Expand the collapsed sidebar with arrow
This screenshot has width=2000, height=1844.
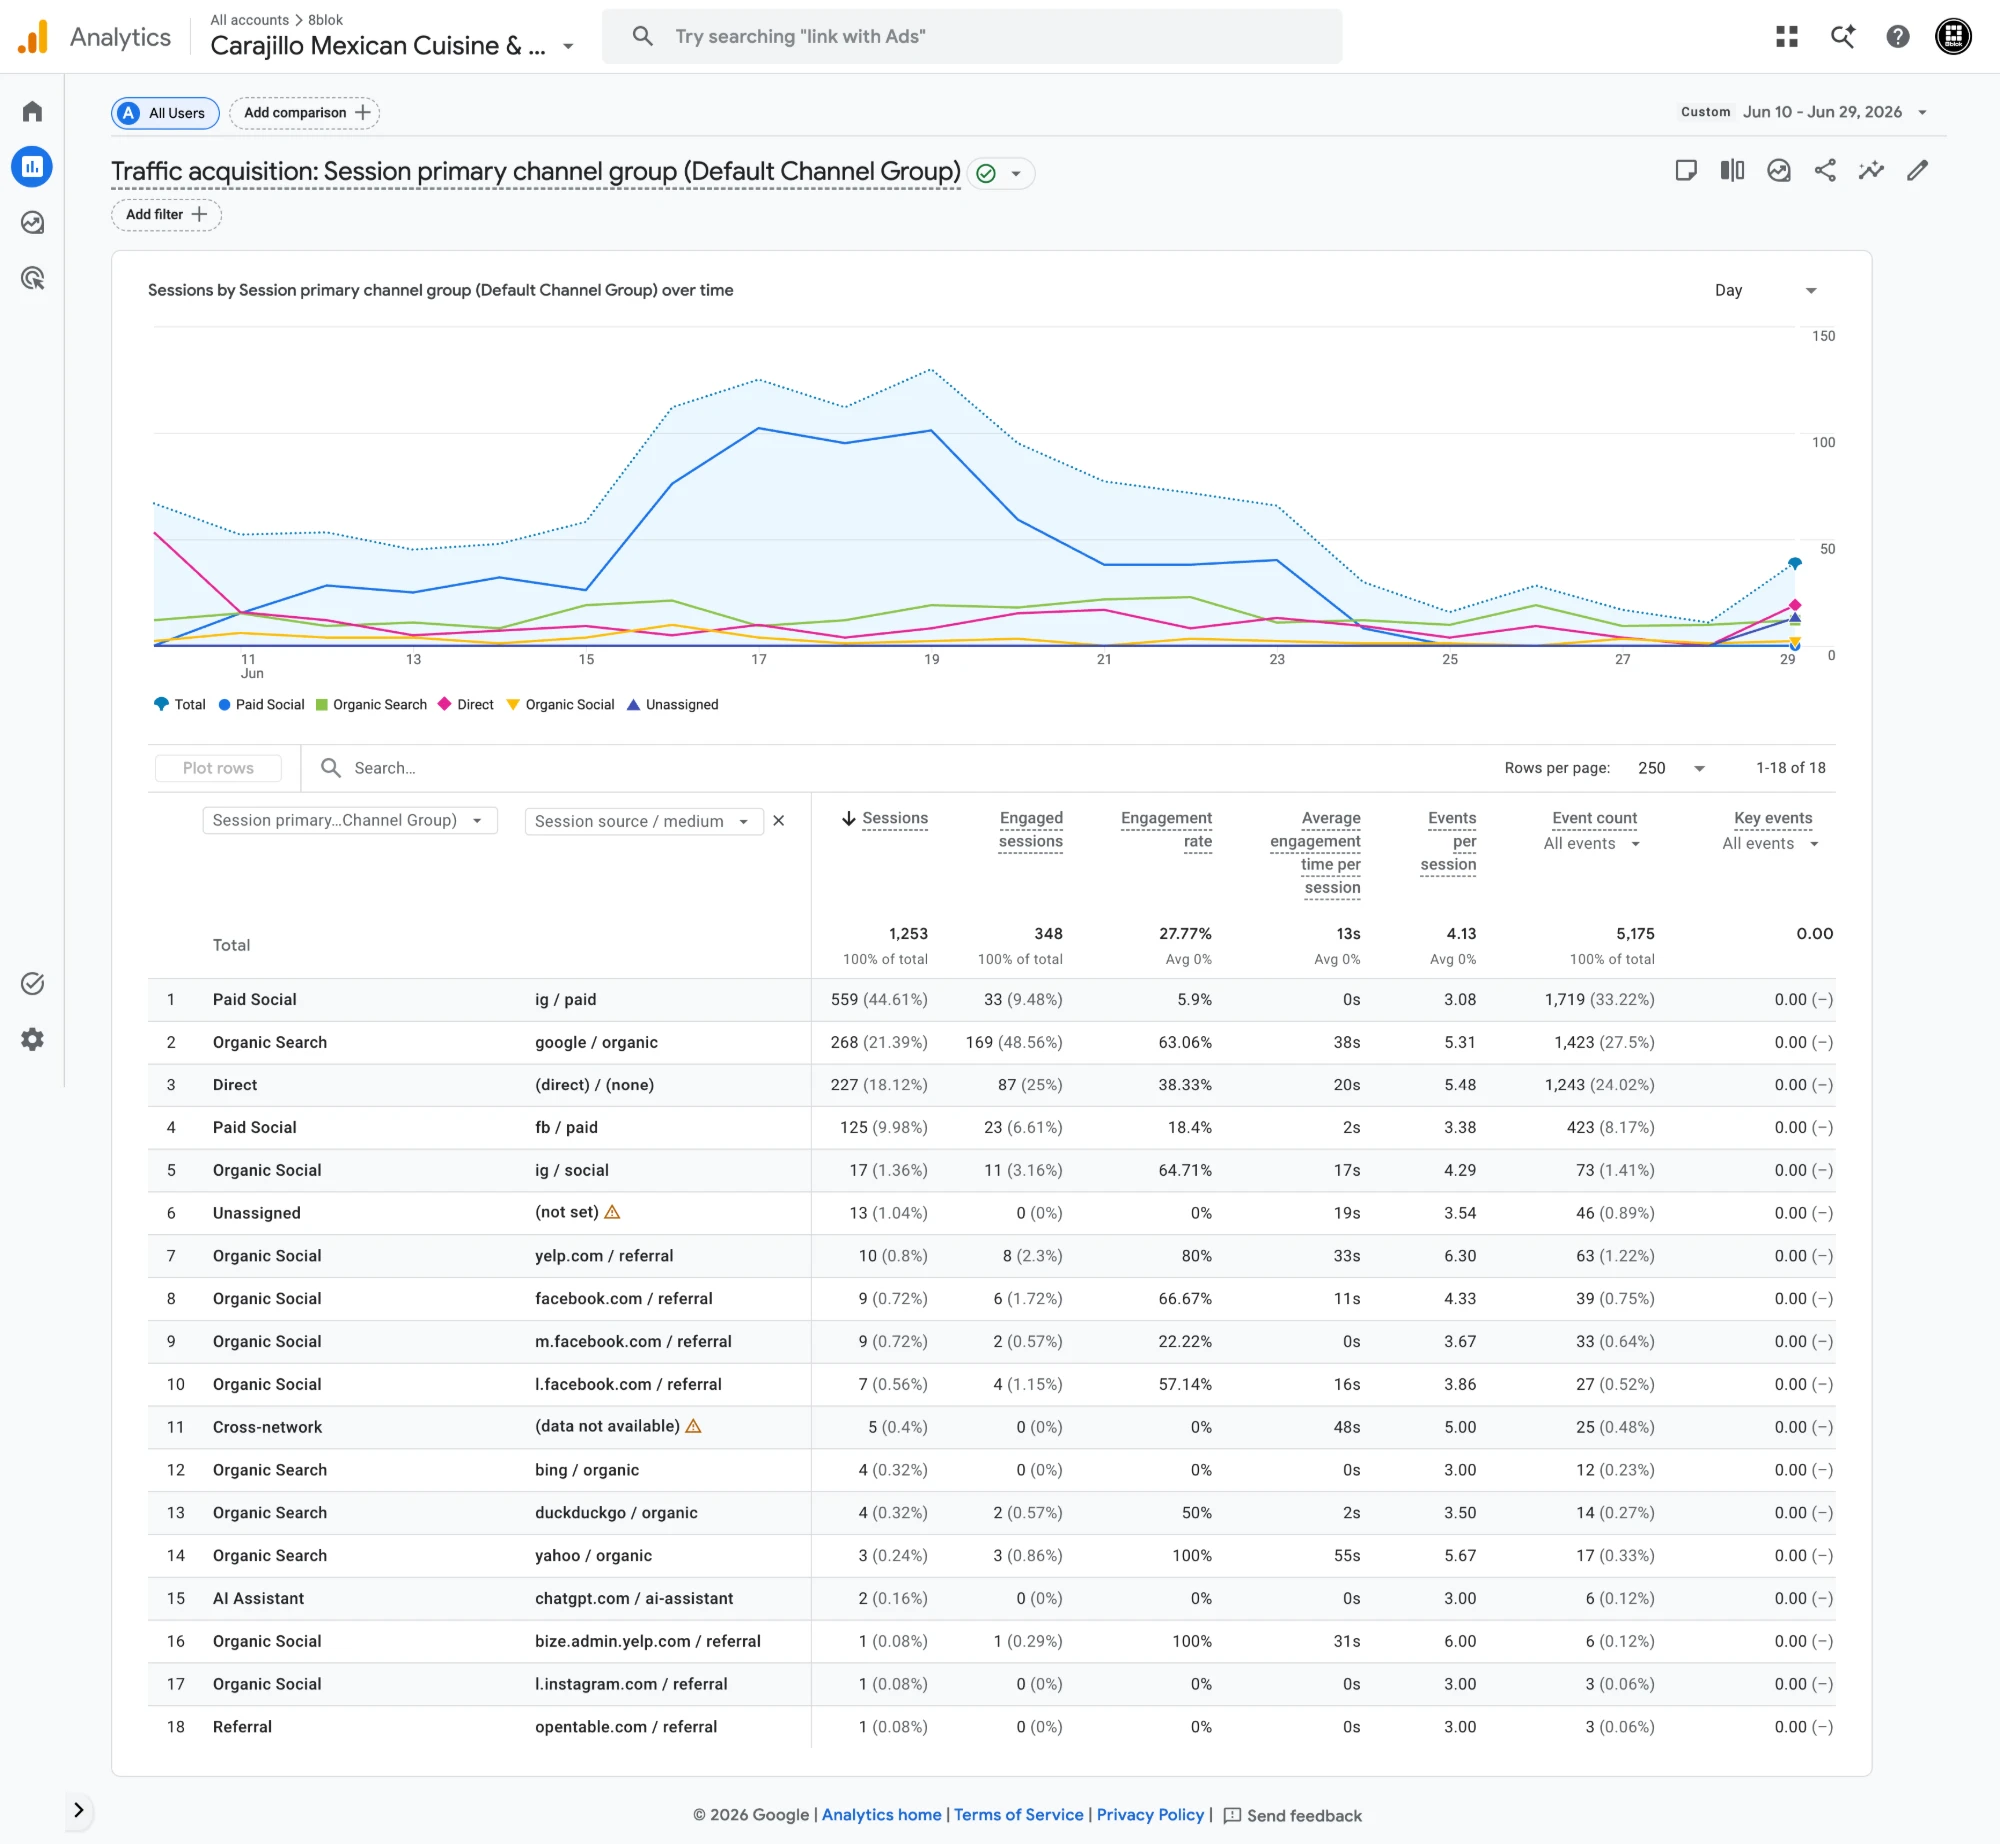pos(79,1810)
